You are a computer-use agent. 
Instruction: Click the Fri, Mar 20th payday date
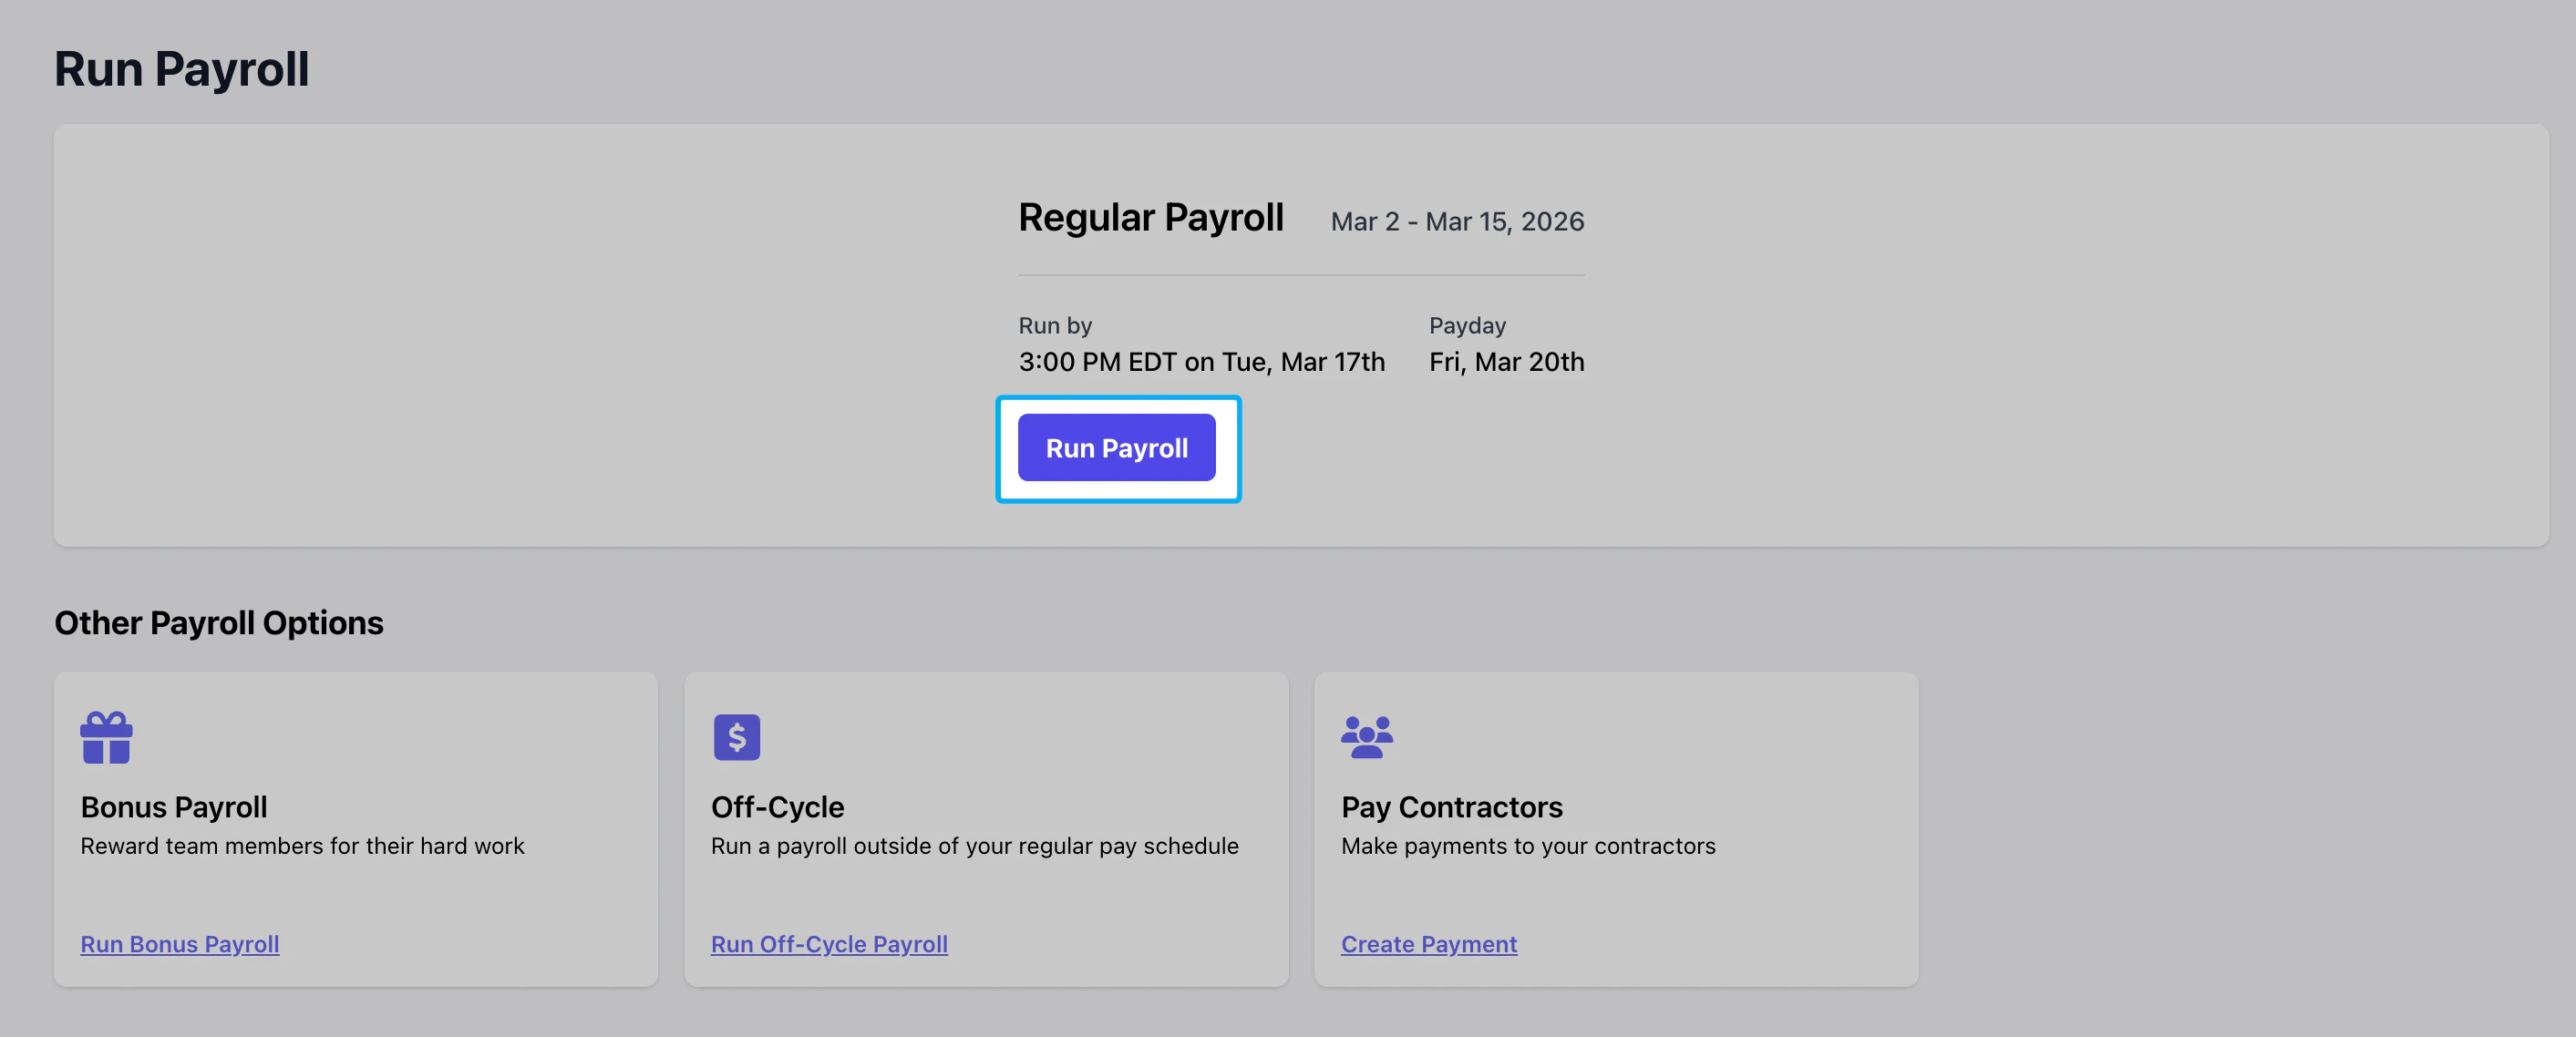[1506, 362]
